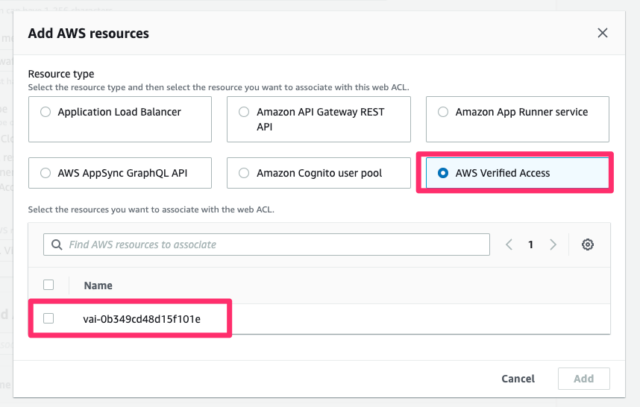
Task: Click page number 1 in pagination
Action: click(531, 245)
